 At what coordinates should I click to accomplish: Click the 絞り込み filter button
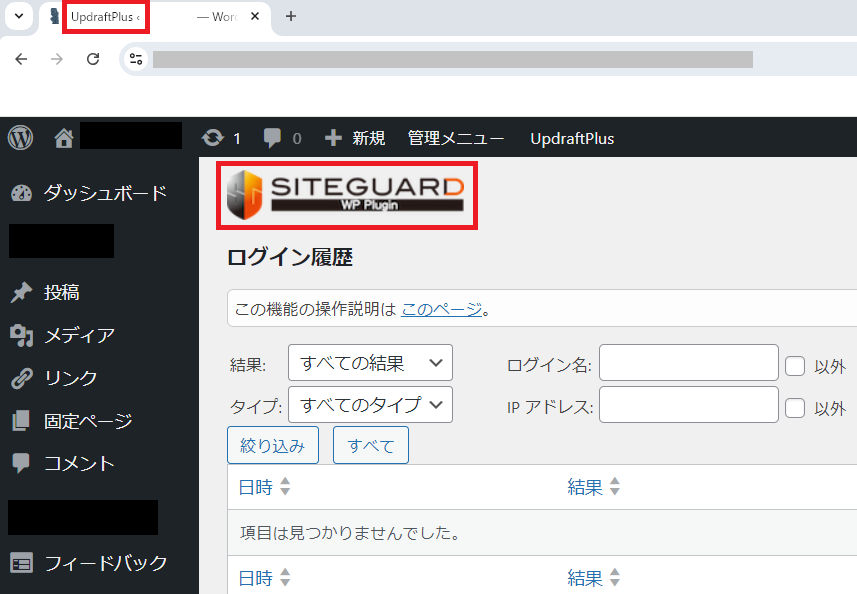273,446
